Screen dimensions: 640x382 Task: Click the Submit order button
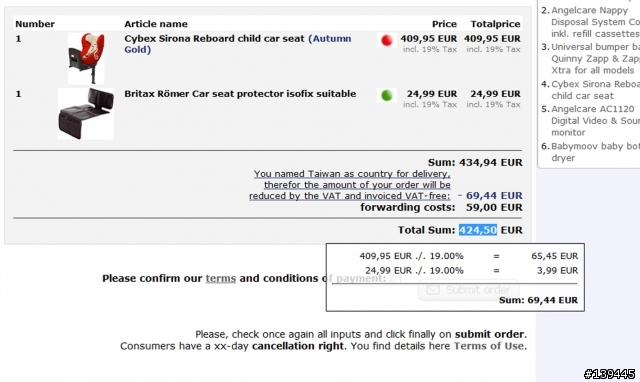point(469,290)
